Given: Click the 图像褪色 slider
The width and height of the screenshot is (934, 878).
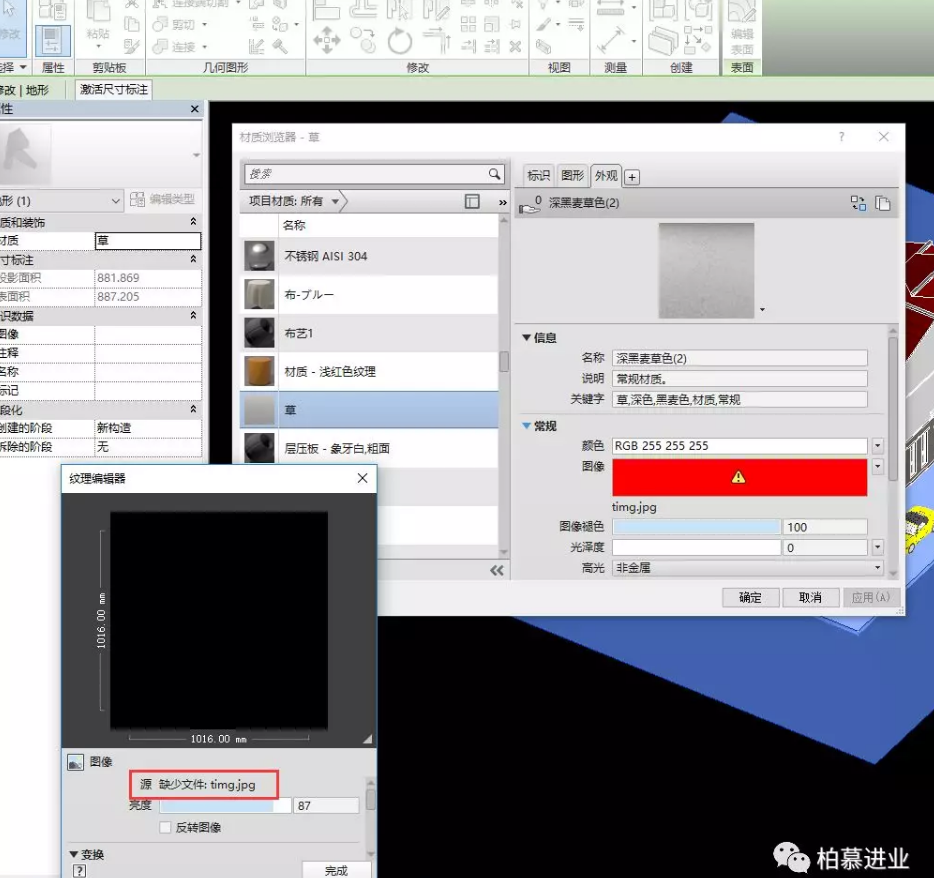Looking at the screenshot, I should (696, 527).
